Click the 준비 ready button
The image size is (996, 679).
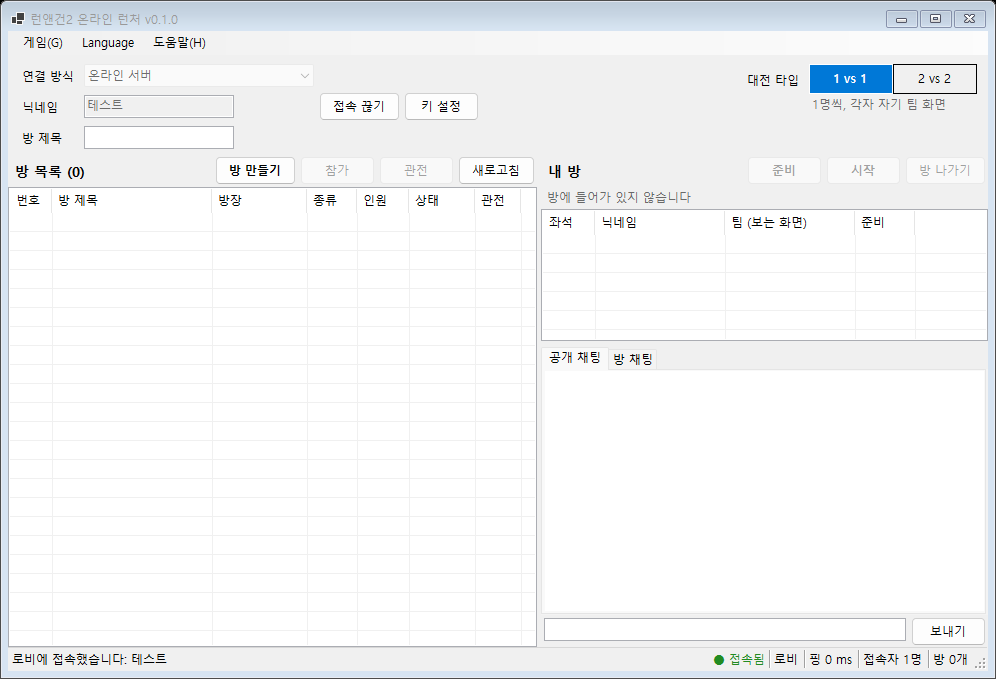point(784,170)
